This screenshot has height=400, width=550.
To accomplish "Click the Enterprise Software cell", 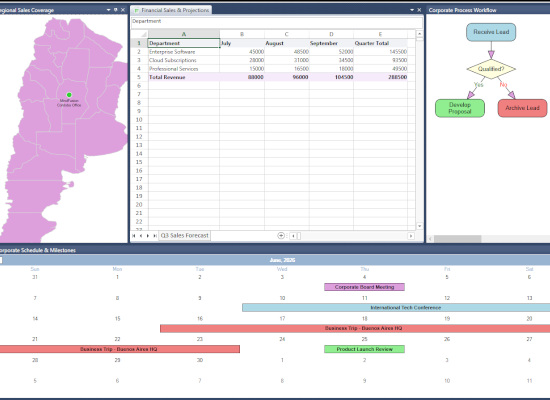I will (184, 52).
